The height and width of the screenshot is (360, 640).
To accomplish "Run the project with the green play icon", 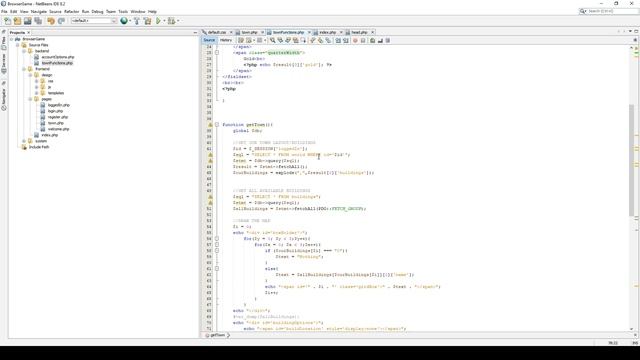I will [x=158, y=21].
